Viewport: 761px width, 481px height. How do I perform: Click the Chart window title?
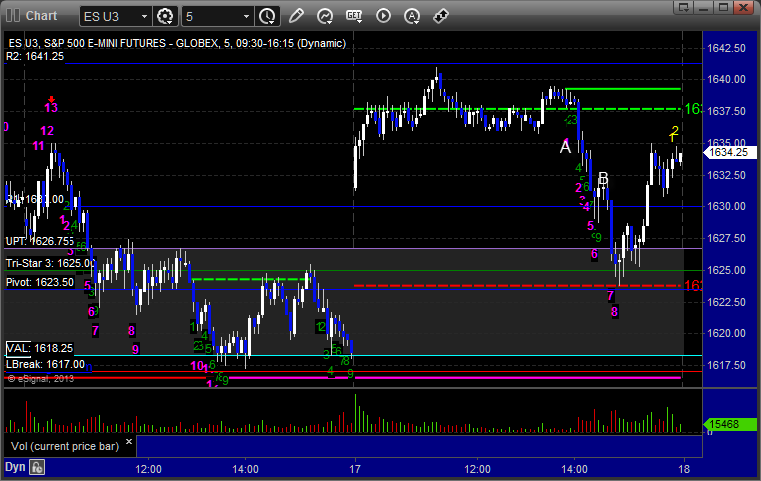[41, 16]
